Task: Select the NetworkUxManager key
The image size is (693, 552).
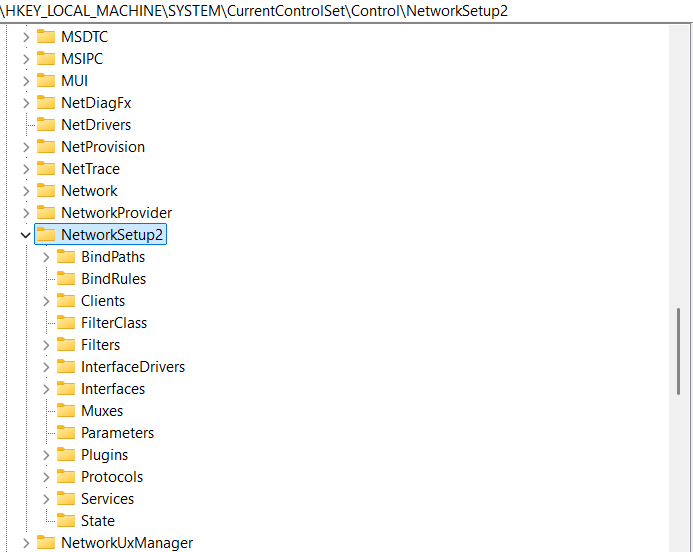Action: (126, 543)
